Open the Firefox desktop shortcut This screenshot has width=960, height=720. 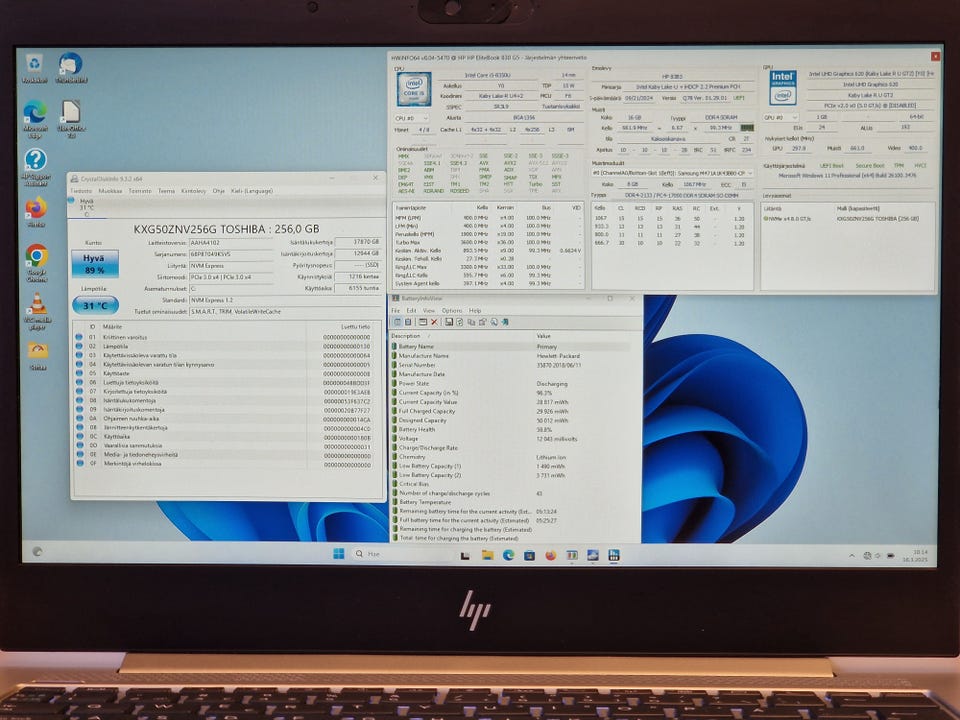(36, 212)
